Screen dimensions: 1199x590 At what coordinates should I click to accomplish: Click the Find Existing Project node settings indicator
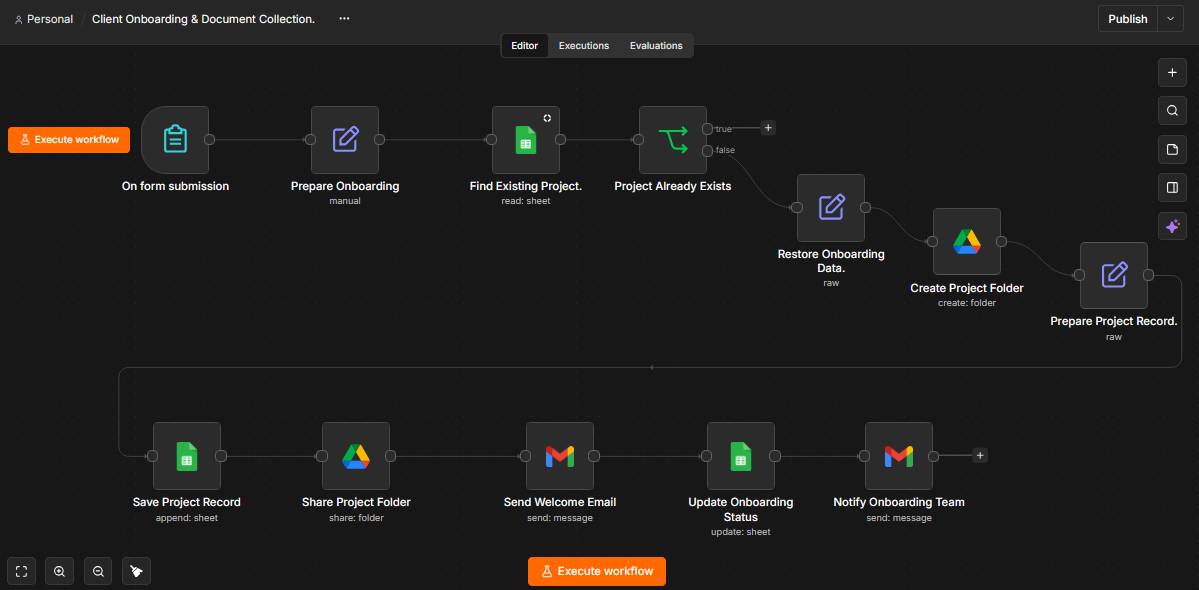[548, 118]
